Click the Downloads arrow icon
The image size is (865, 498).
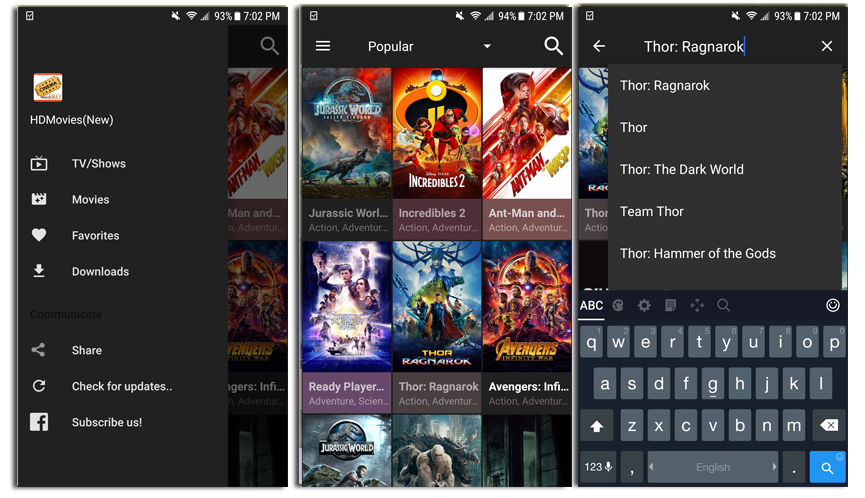point(39,271)
